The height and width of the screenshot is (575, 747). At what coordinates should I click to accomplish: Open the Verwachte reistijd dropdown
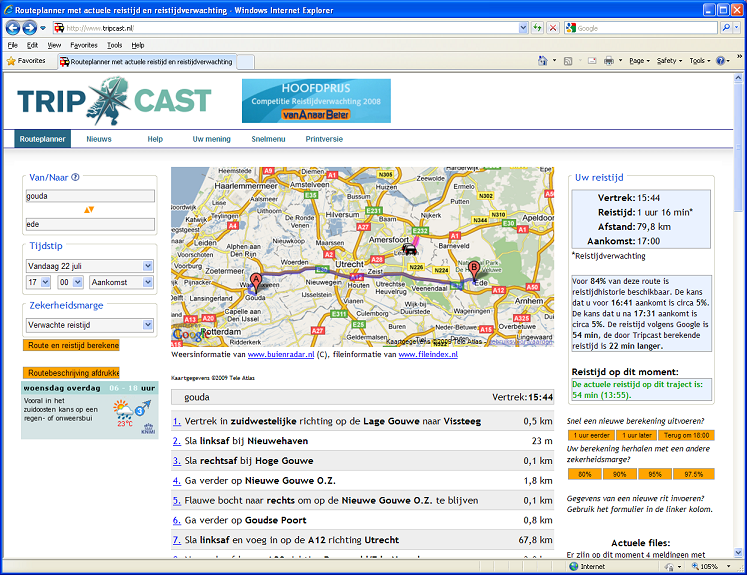[x=148, y=325]
